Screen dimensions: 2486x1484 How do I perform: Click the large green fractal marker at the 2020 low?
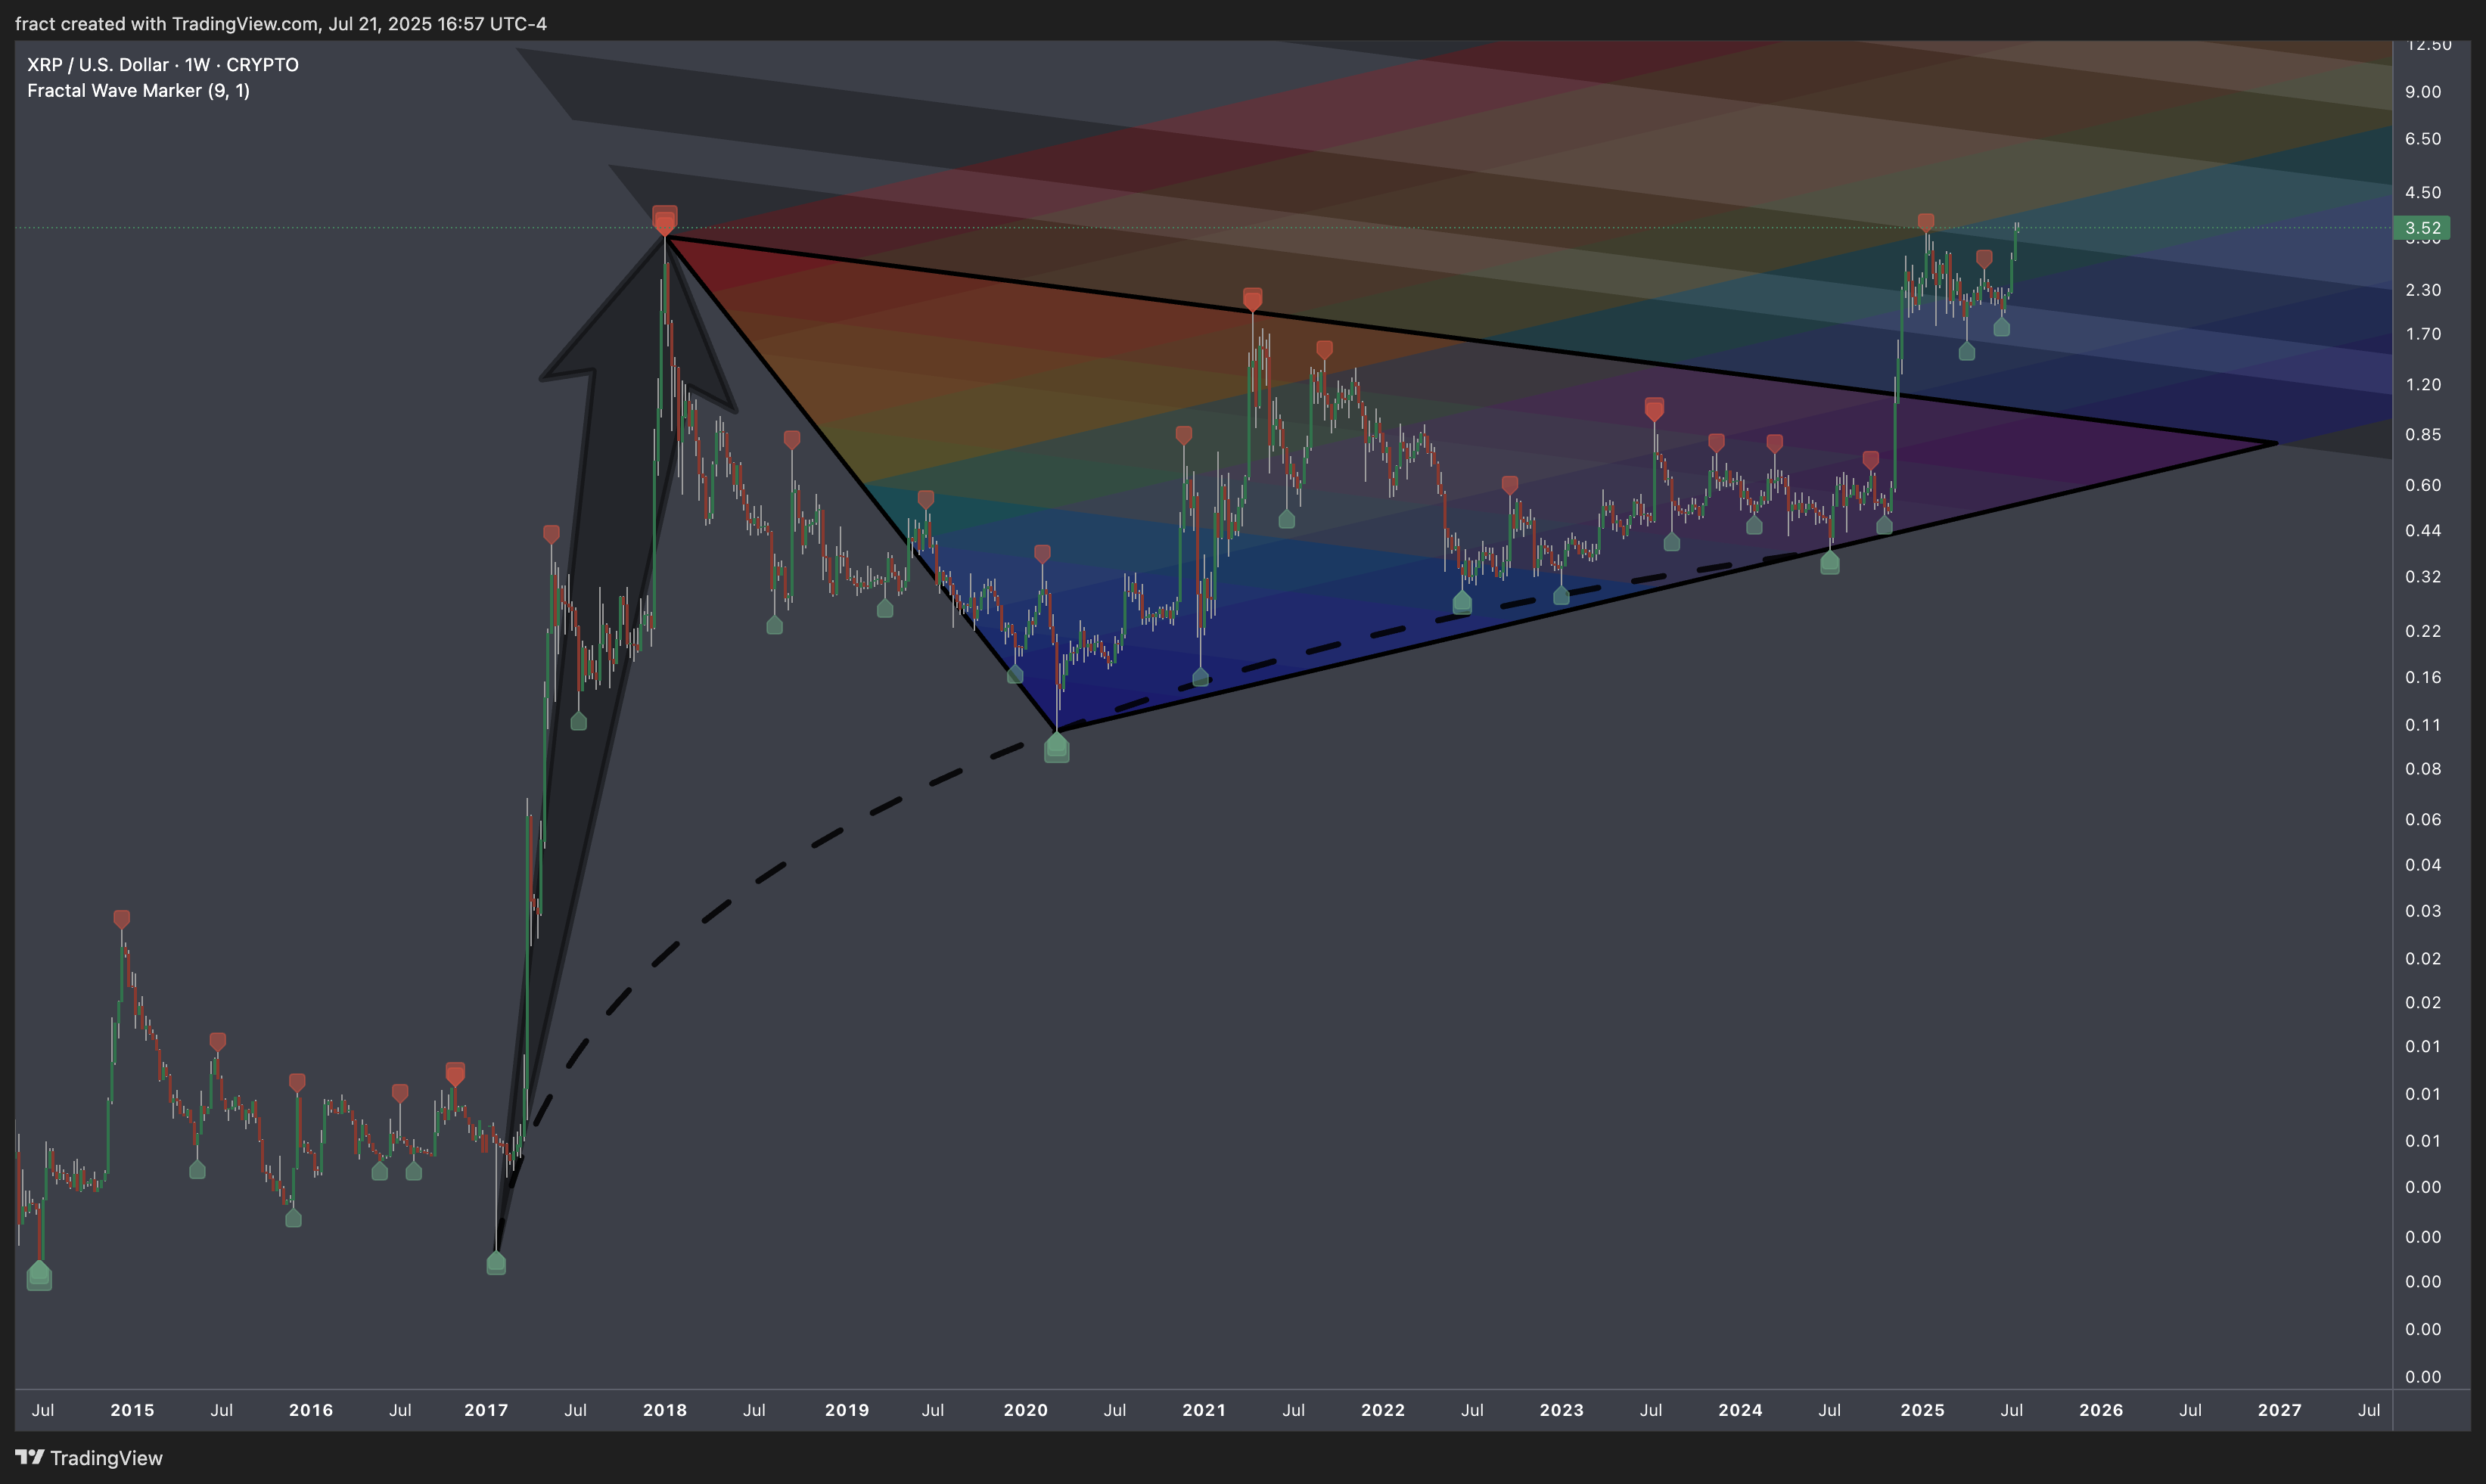pos(1056,746)
